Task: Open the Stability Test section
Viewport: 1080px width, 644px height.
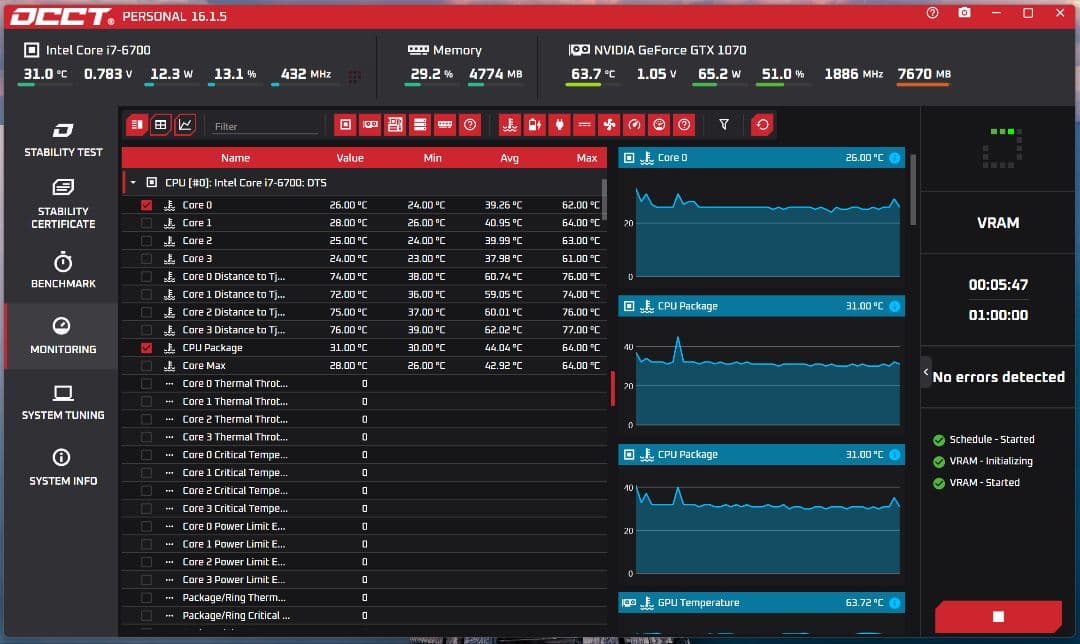Action: pos(63,140)
